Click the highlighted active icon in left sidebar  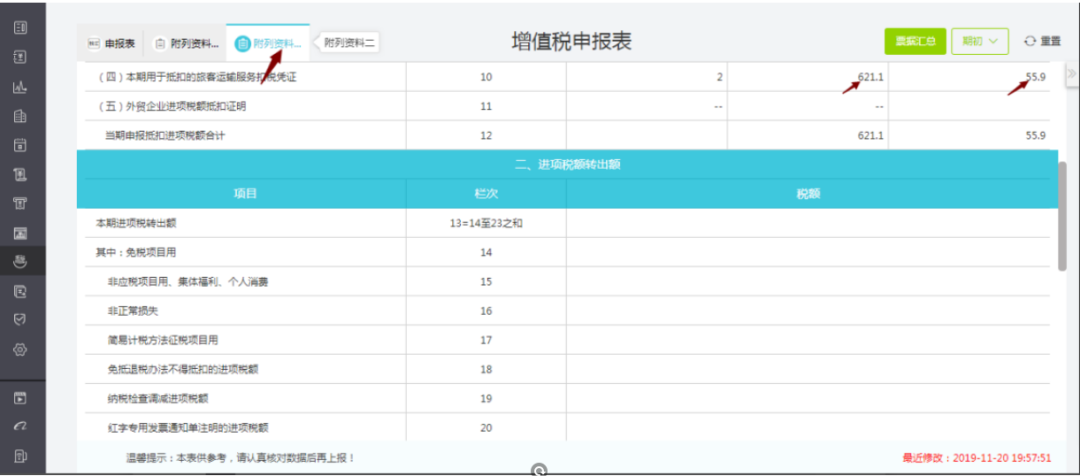[x=20, y=262]
